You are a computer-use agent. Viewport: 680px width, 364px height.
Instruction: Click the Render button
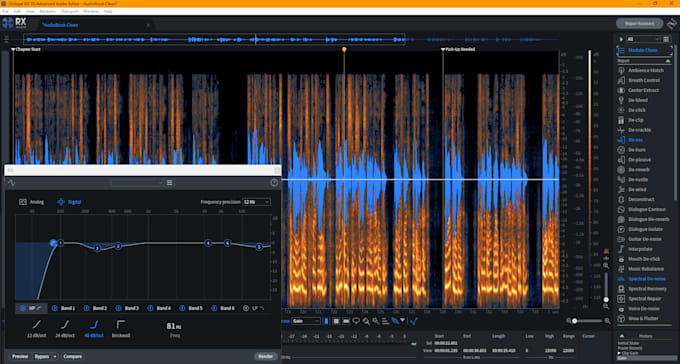pos(265,357)
